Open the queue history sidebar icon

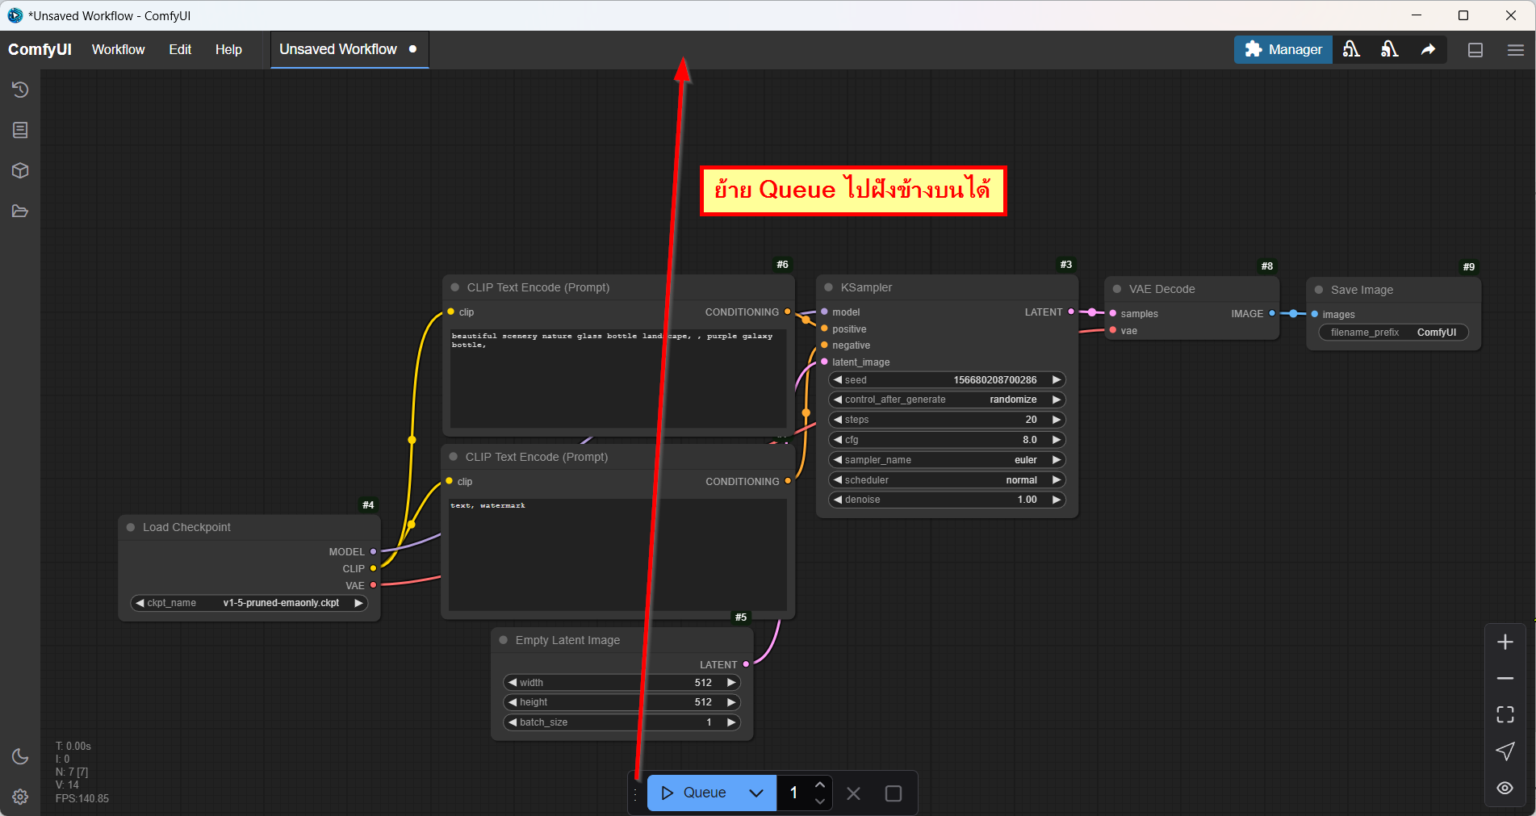[20, 90]
